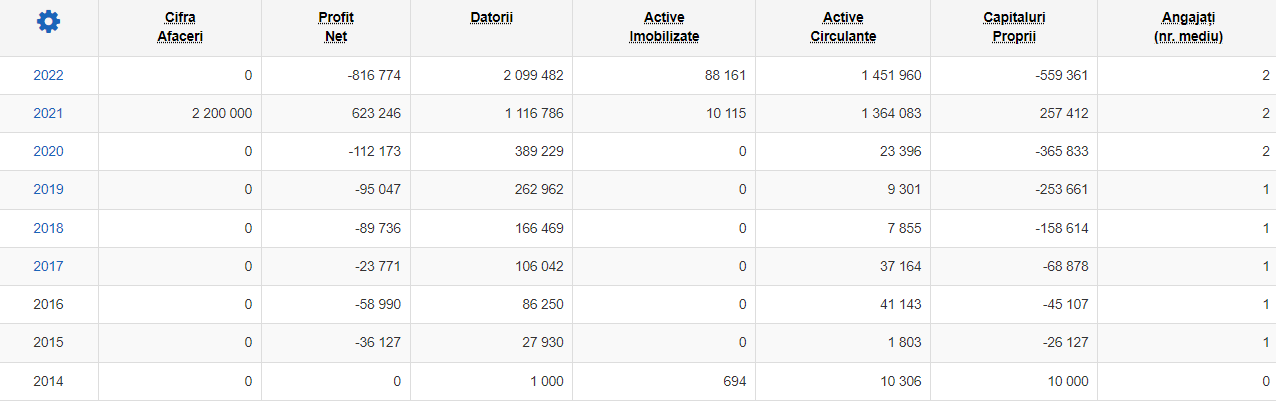
Task: Select the 2020 year link
Action: click(x=48, y=151)
